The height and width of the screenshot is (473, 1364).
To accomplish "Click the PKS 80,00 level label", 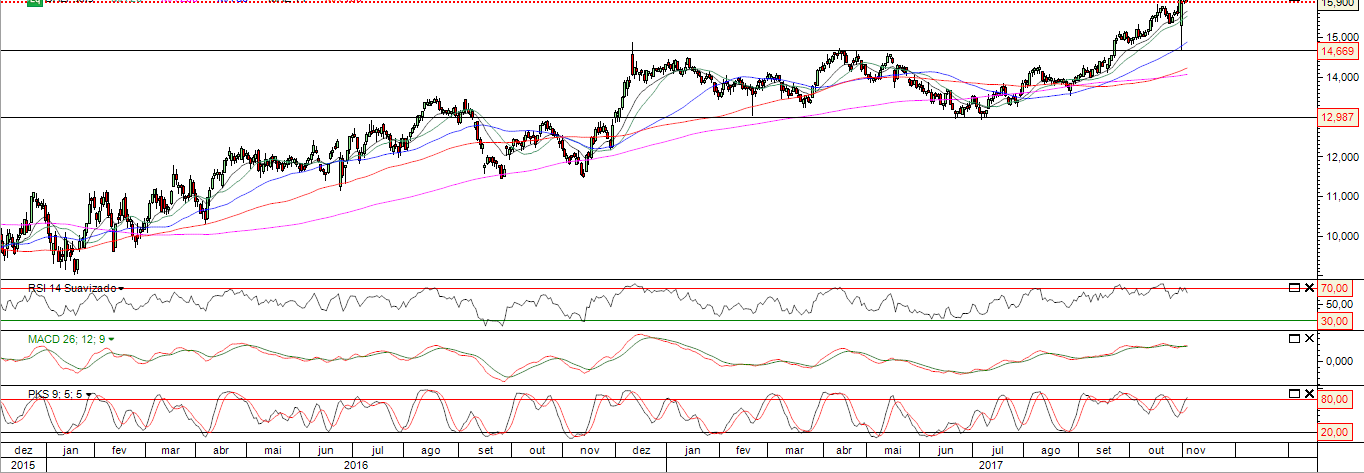I will (x=1337, y=400).
